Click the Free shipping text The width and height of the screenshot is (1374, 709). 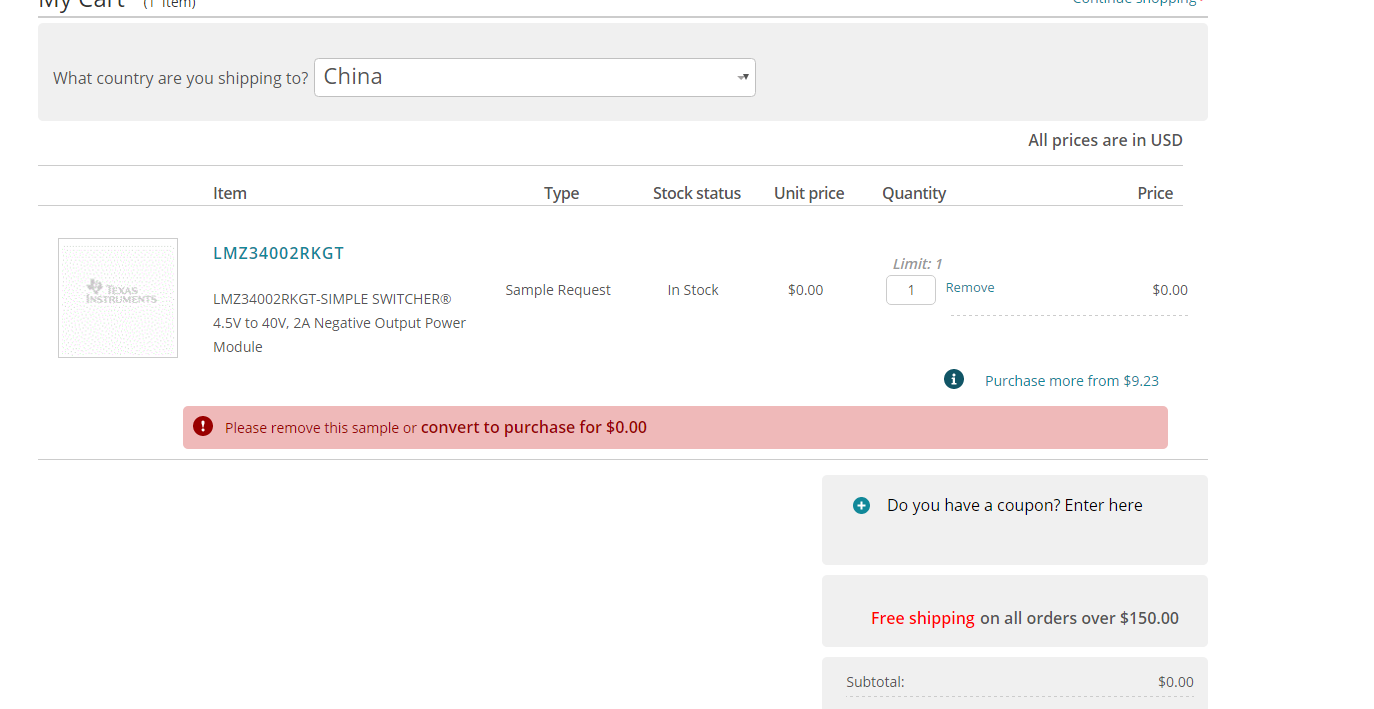pos(922,618)
